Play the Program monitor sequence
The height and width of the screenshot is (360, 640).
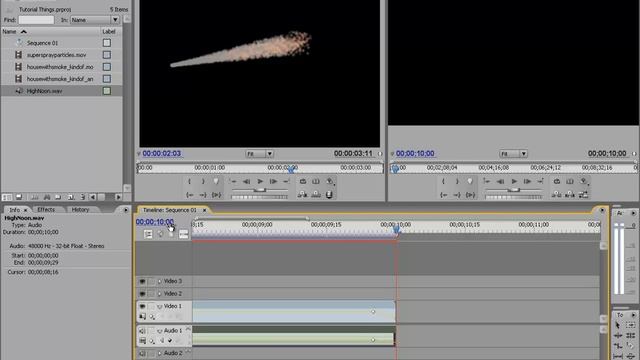pos(514,181)
